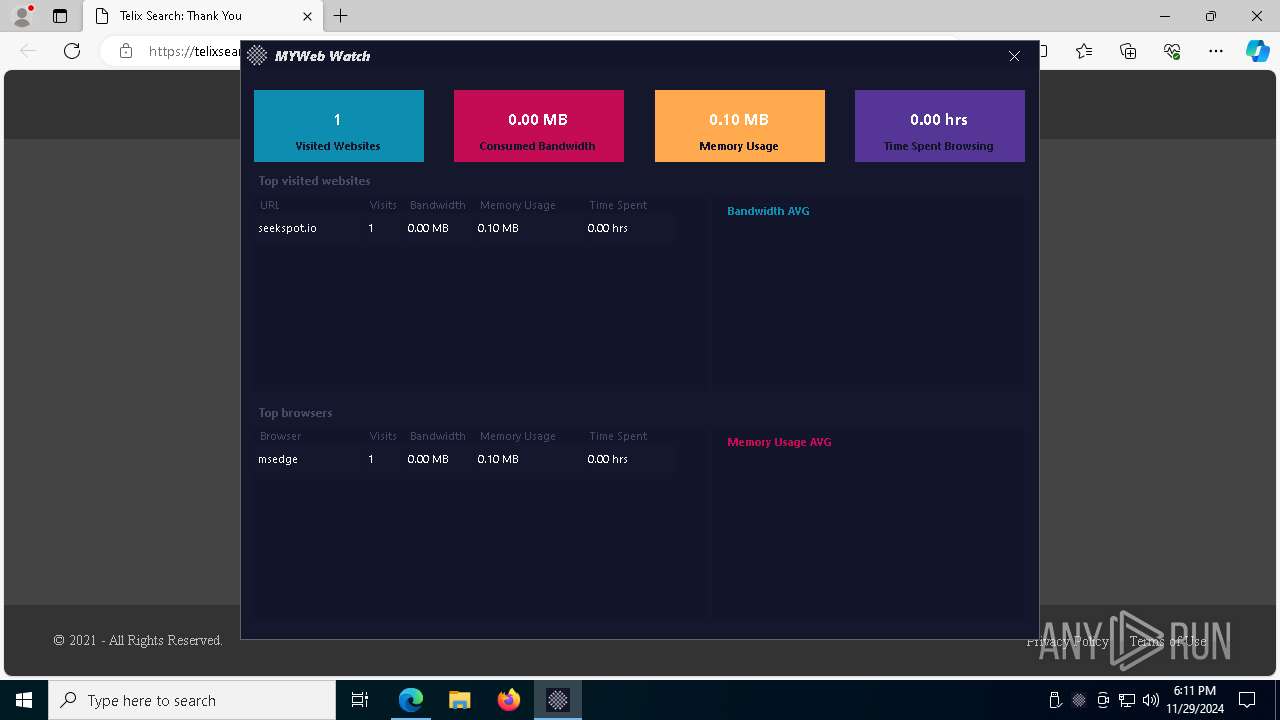Click the Memory Usage AVG chart label
Viewport: 1280px width, 720px height.
(x=779, y=442)
